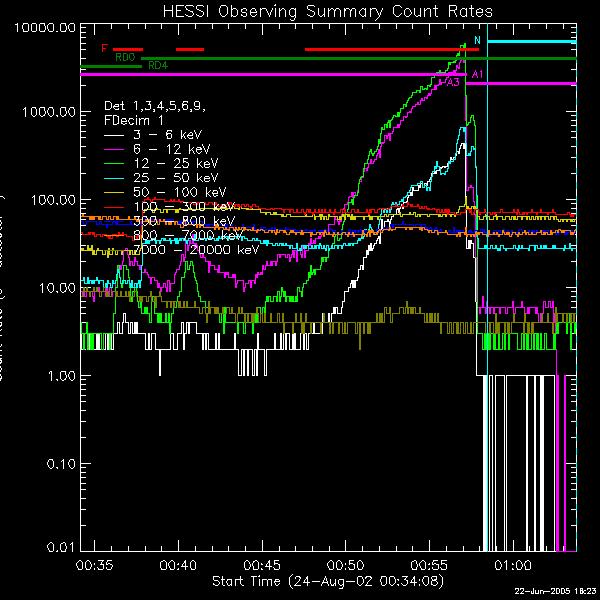This screenshot has height=600, width=600.
Task: Click the green color sample beside 12 - 25 keV
Action: coord(114,164)
